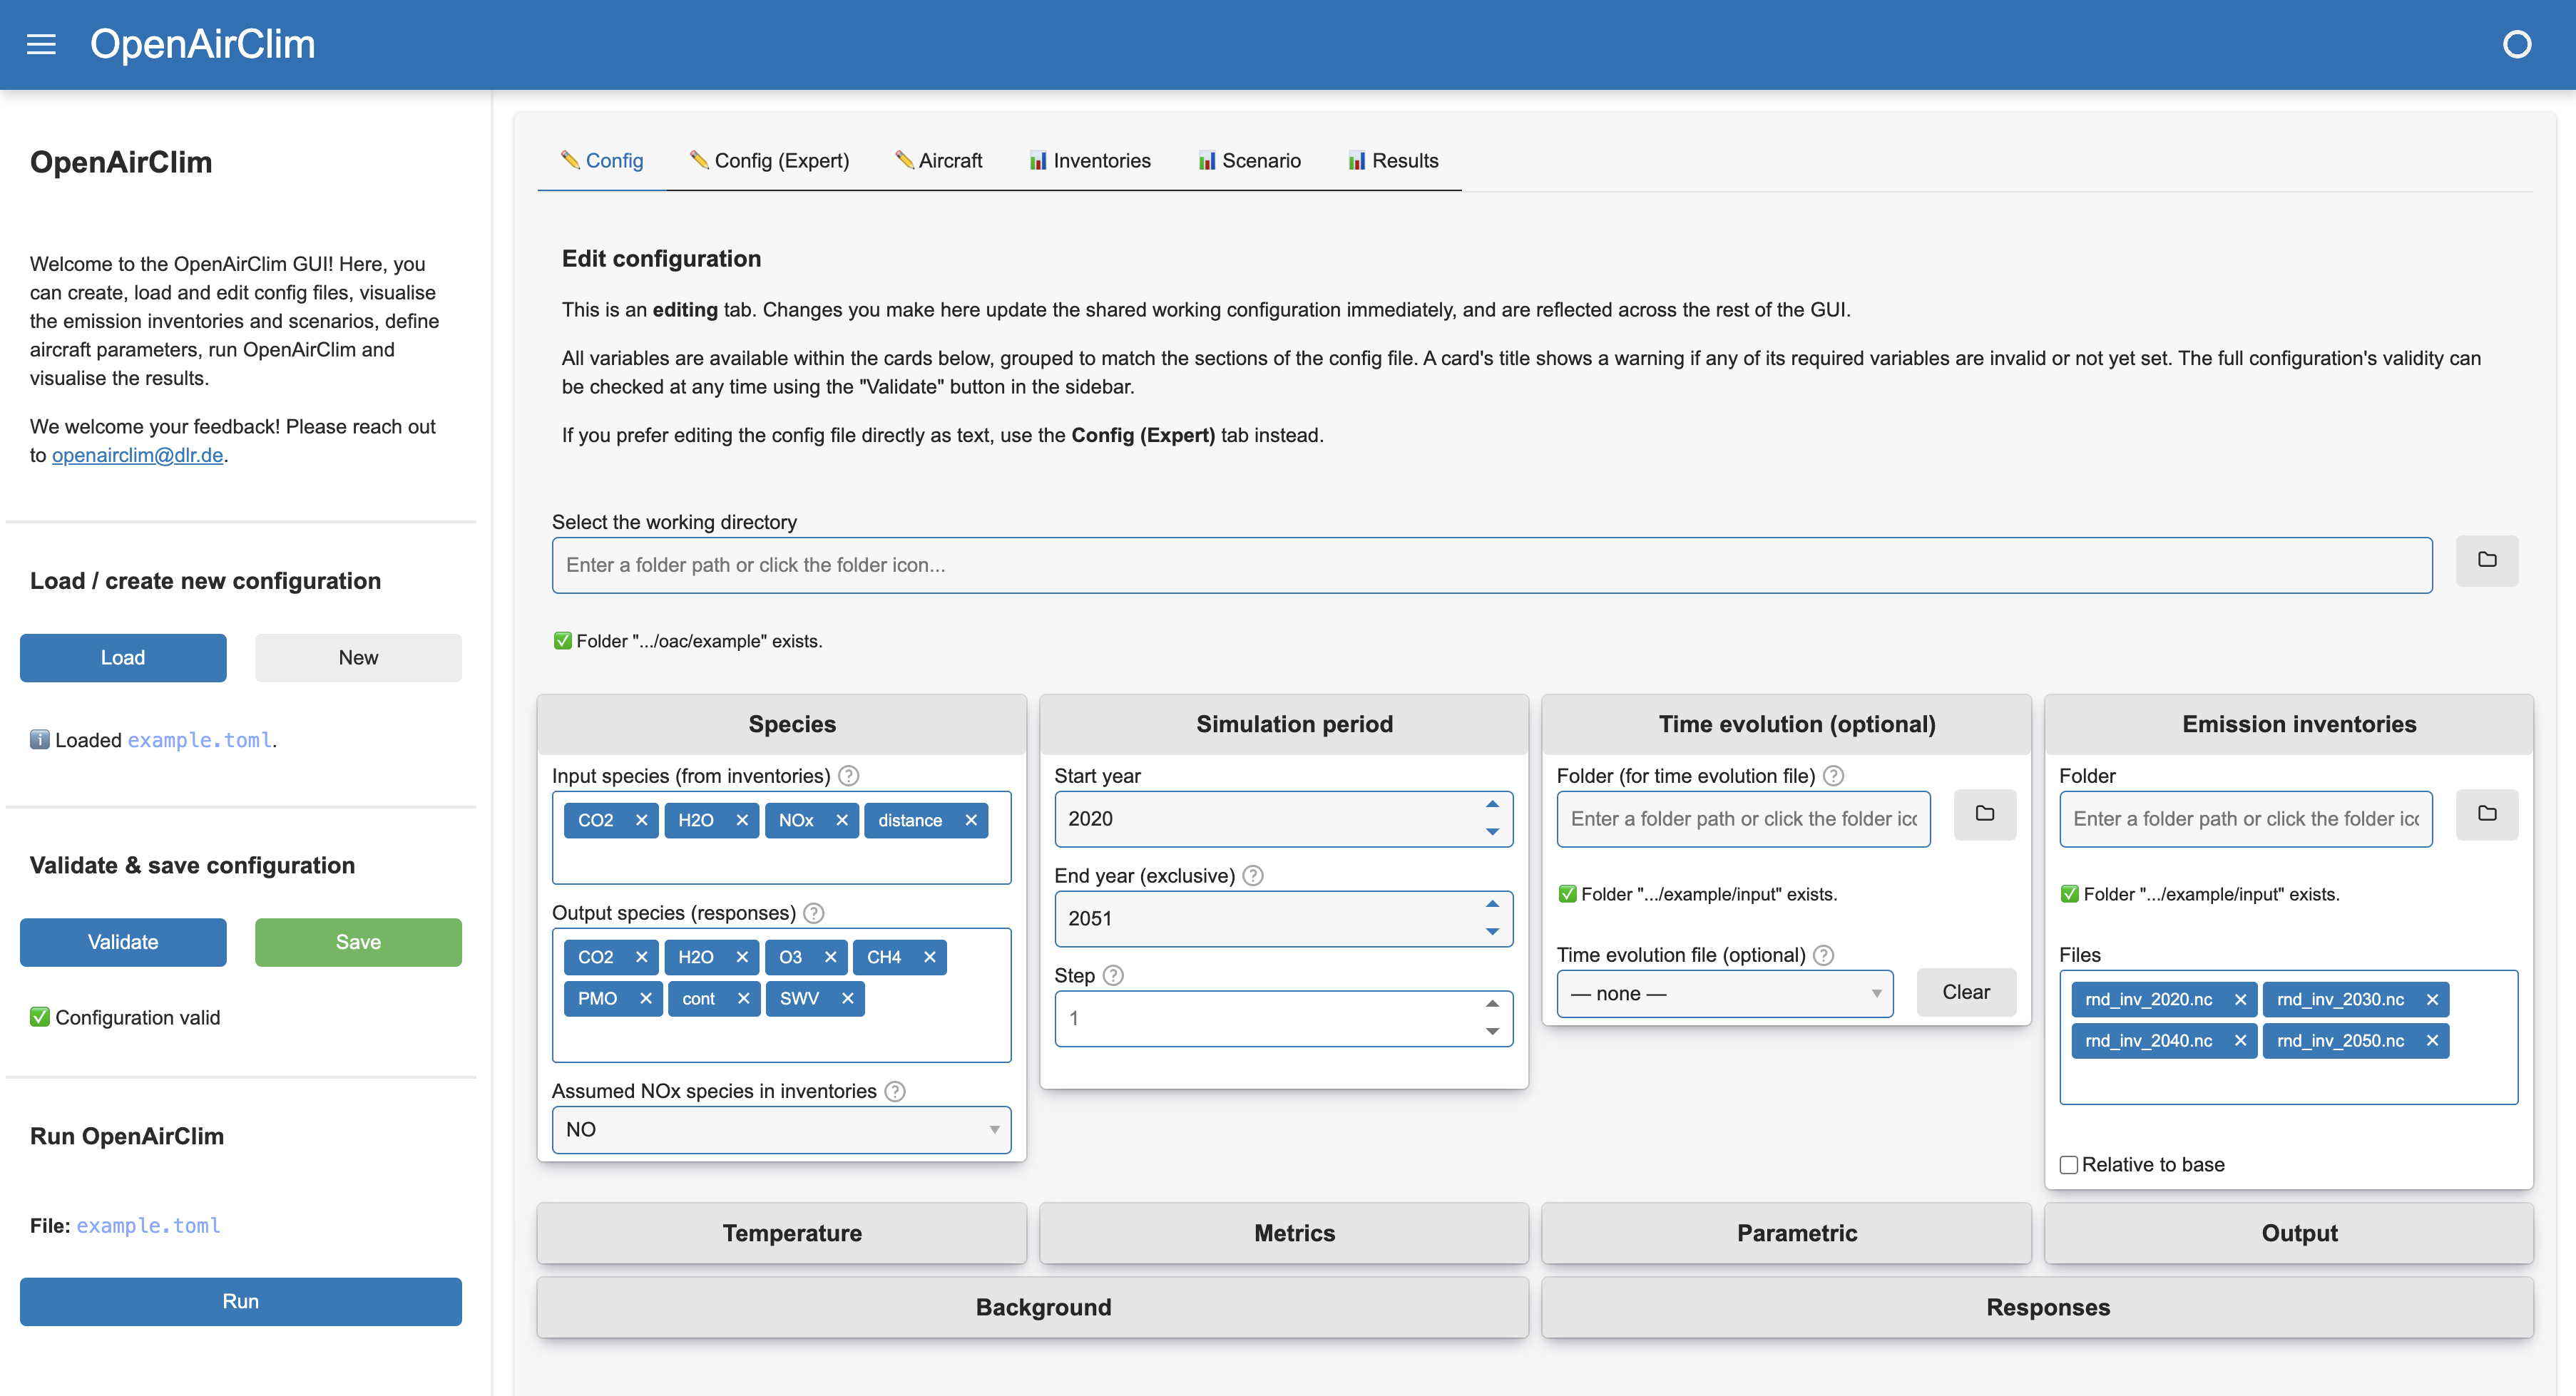Viewport: 2576px width, 1396px height.
Task: Open the openairclim@dlr.de email link
Action: (x=137, y=455)
